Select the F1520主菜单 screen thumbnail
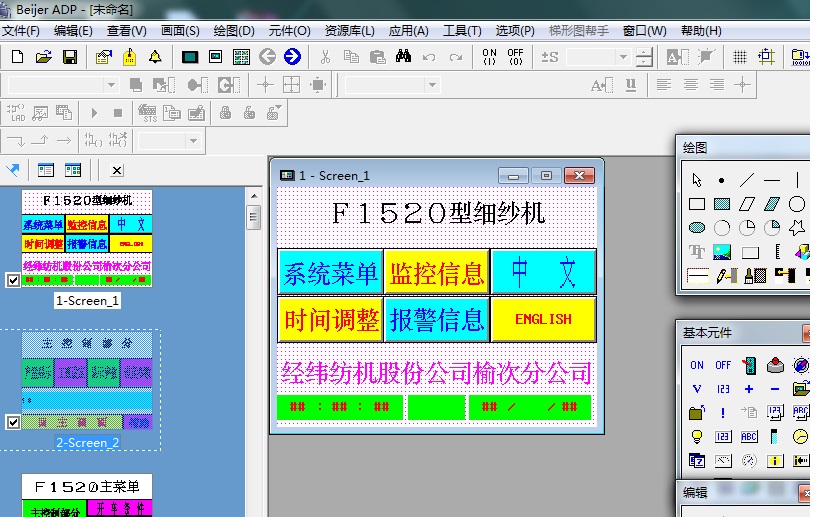819x517 pixels. pos(87,495)
